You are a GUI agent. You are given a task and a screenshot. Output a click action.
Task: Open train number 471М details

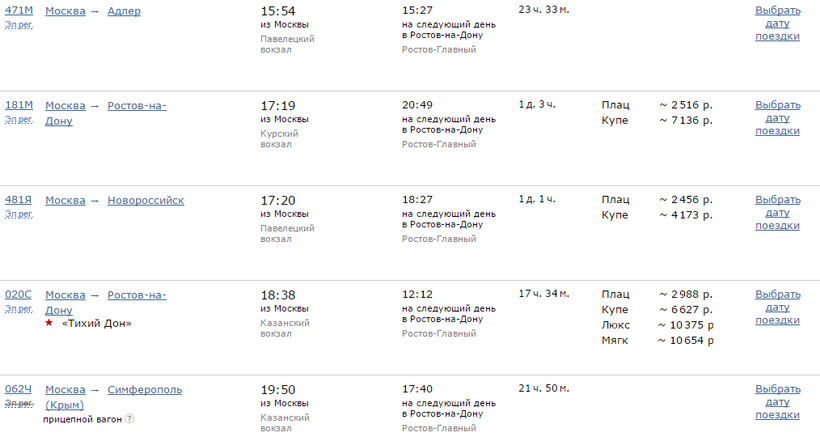pyautogui.click(x=19, y=10)
